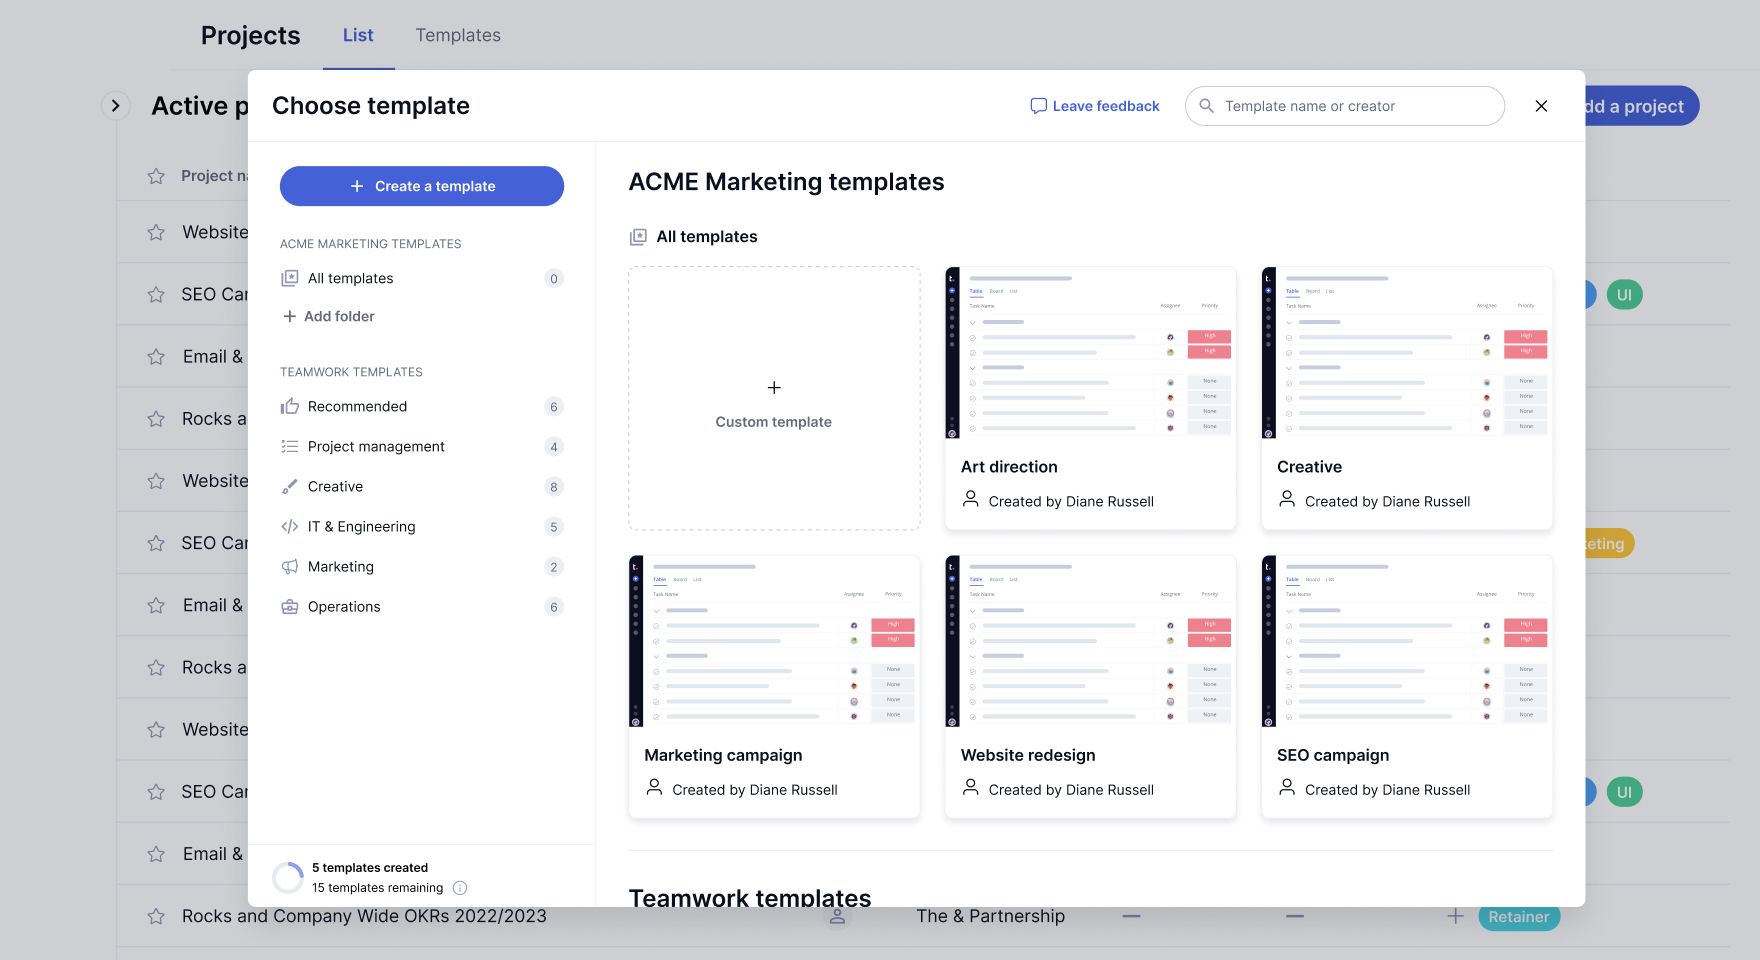Viewport: 1760px width, 960px height.
Task: Click the person icon in Rocks and Company row
Action: tap(838, 916)
